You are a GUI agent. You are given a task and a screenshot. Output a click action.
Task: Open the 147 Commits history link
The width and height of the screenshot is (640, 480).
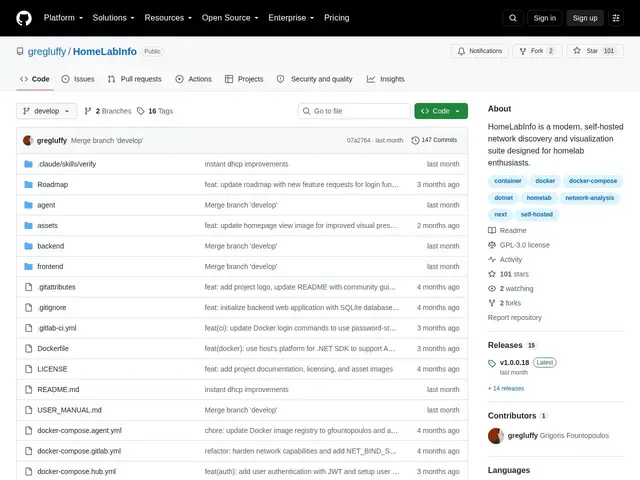[x=434, y=140]
